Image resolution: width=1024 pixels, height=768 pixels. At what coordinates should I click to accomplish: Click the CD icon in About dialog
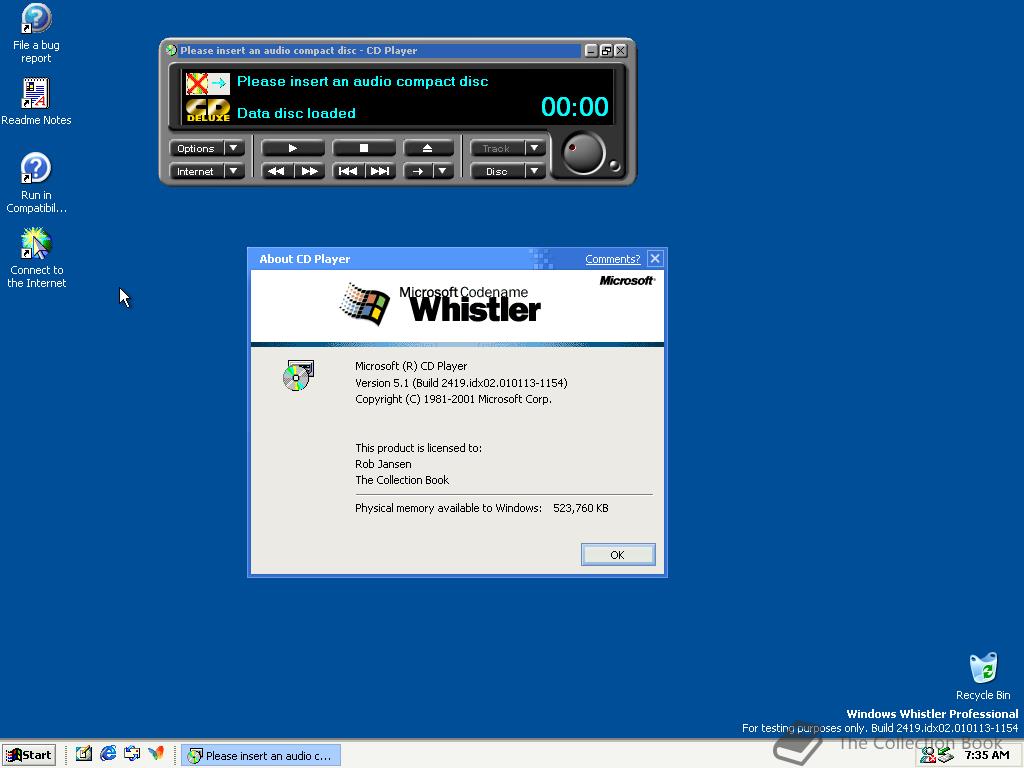[298, 376]
